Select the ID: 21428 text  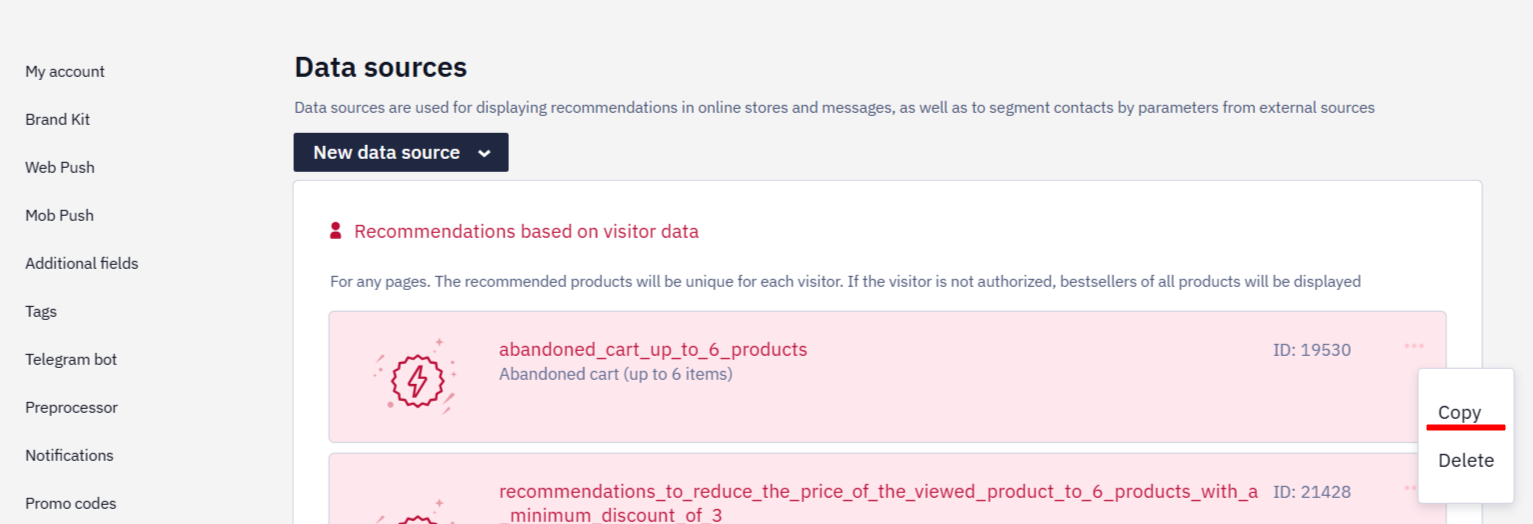1312,492
